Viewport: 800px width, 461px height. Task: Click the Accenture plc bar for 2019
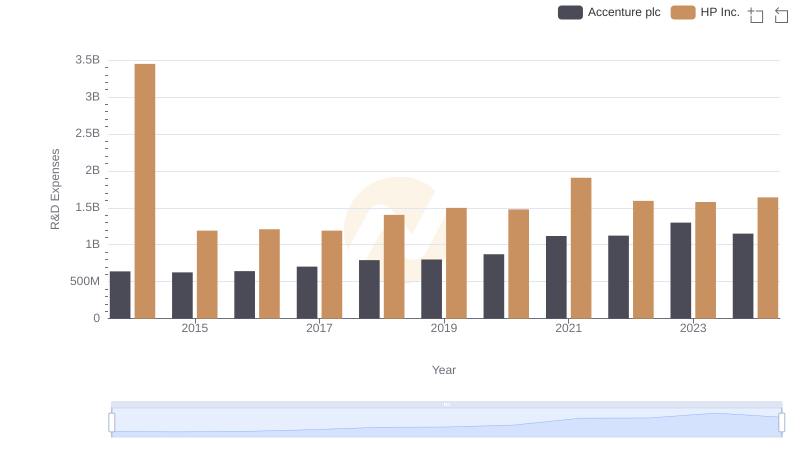[x=432, y=289]
